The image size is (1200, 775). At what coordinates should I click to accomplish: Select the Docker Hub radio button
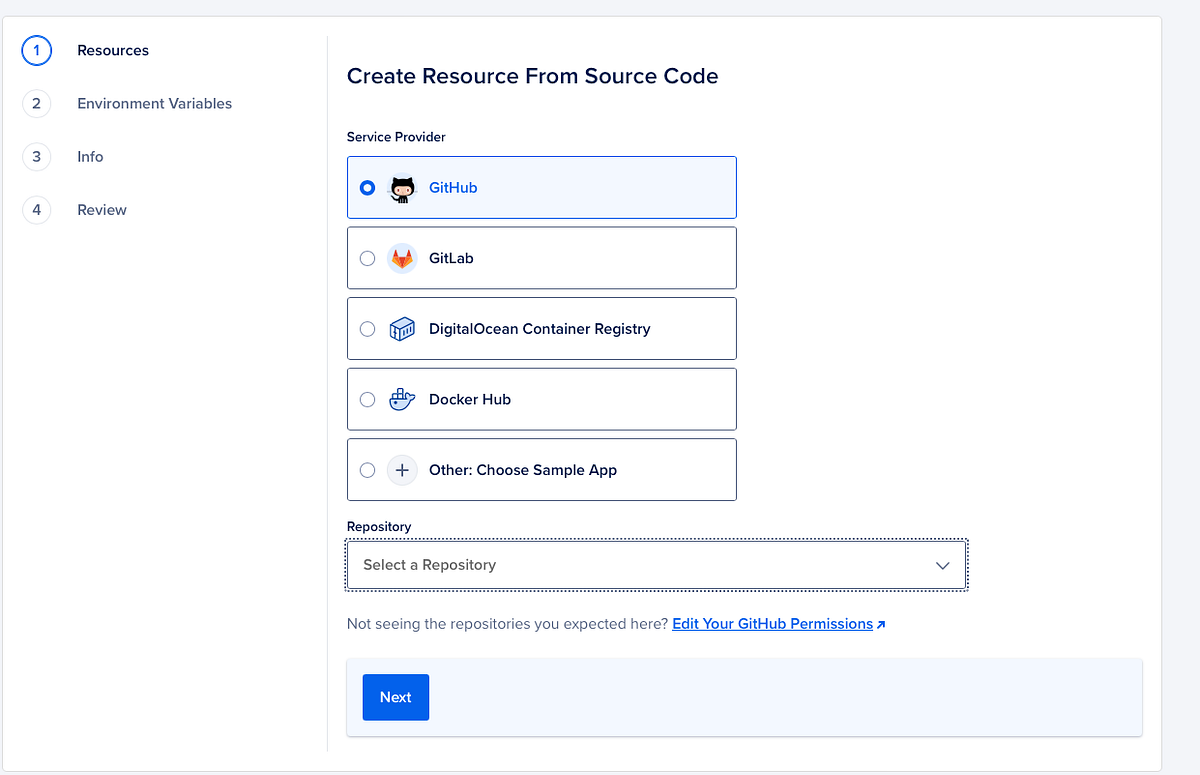pyautogui.click(x=367, y=398)
